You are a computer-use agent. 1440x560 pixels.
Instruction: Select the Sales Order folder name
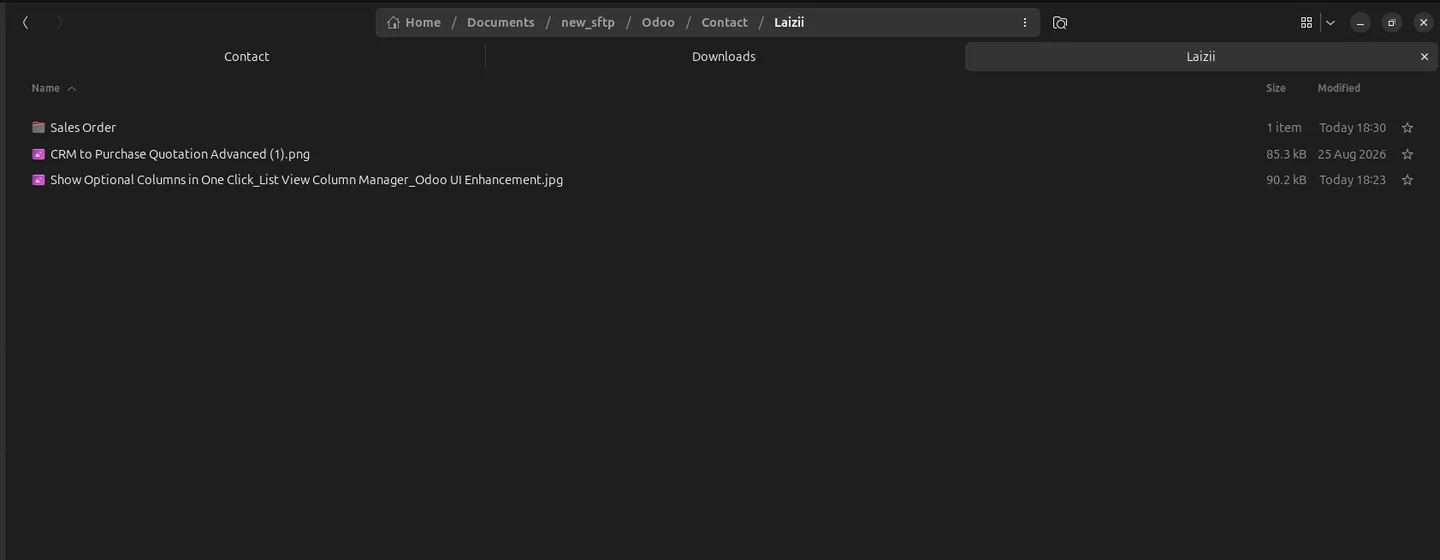click(83, 128)
